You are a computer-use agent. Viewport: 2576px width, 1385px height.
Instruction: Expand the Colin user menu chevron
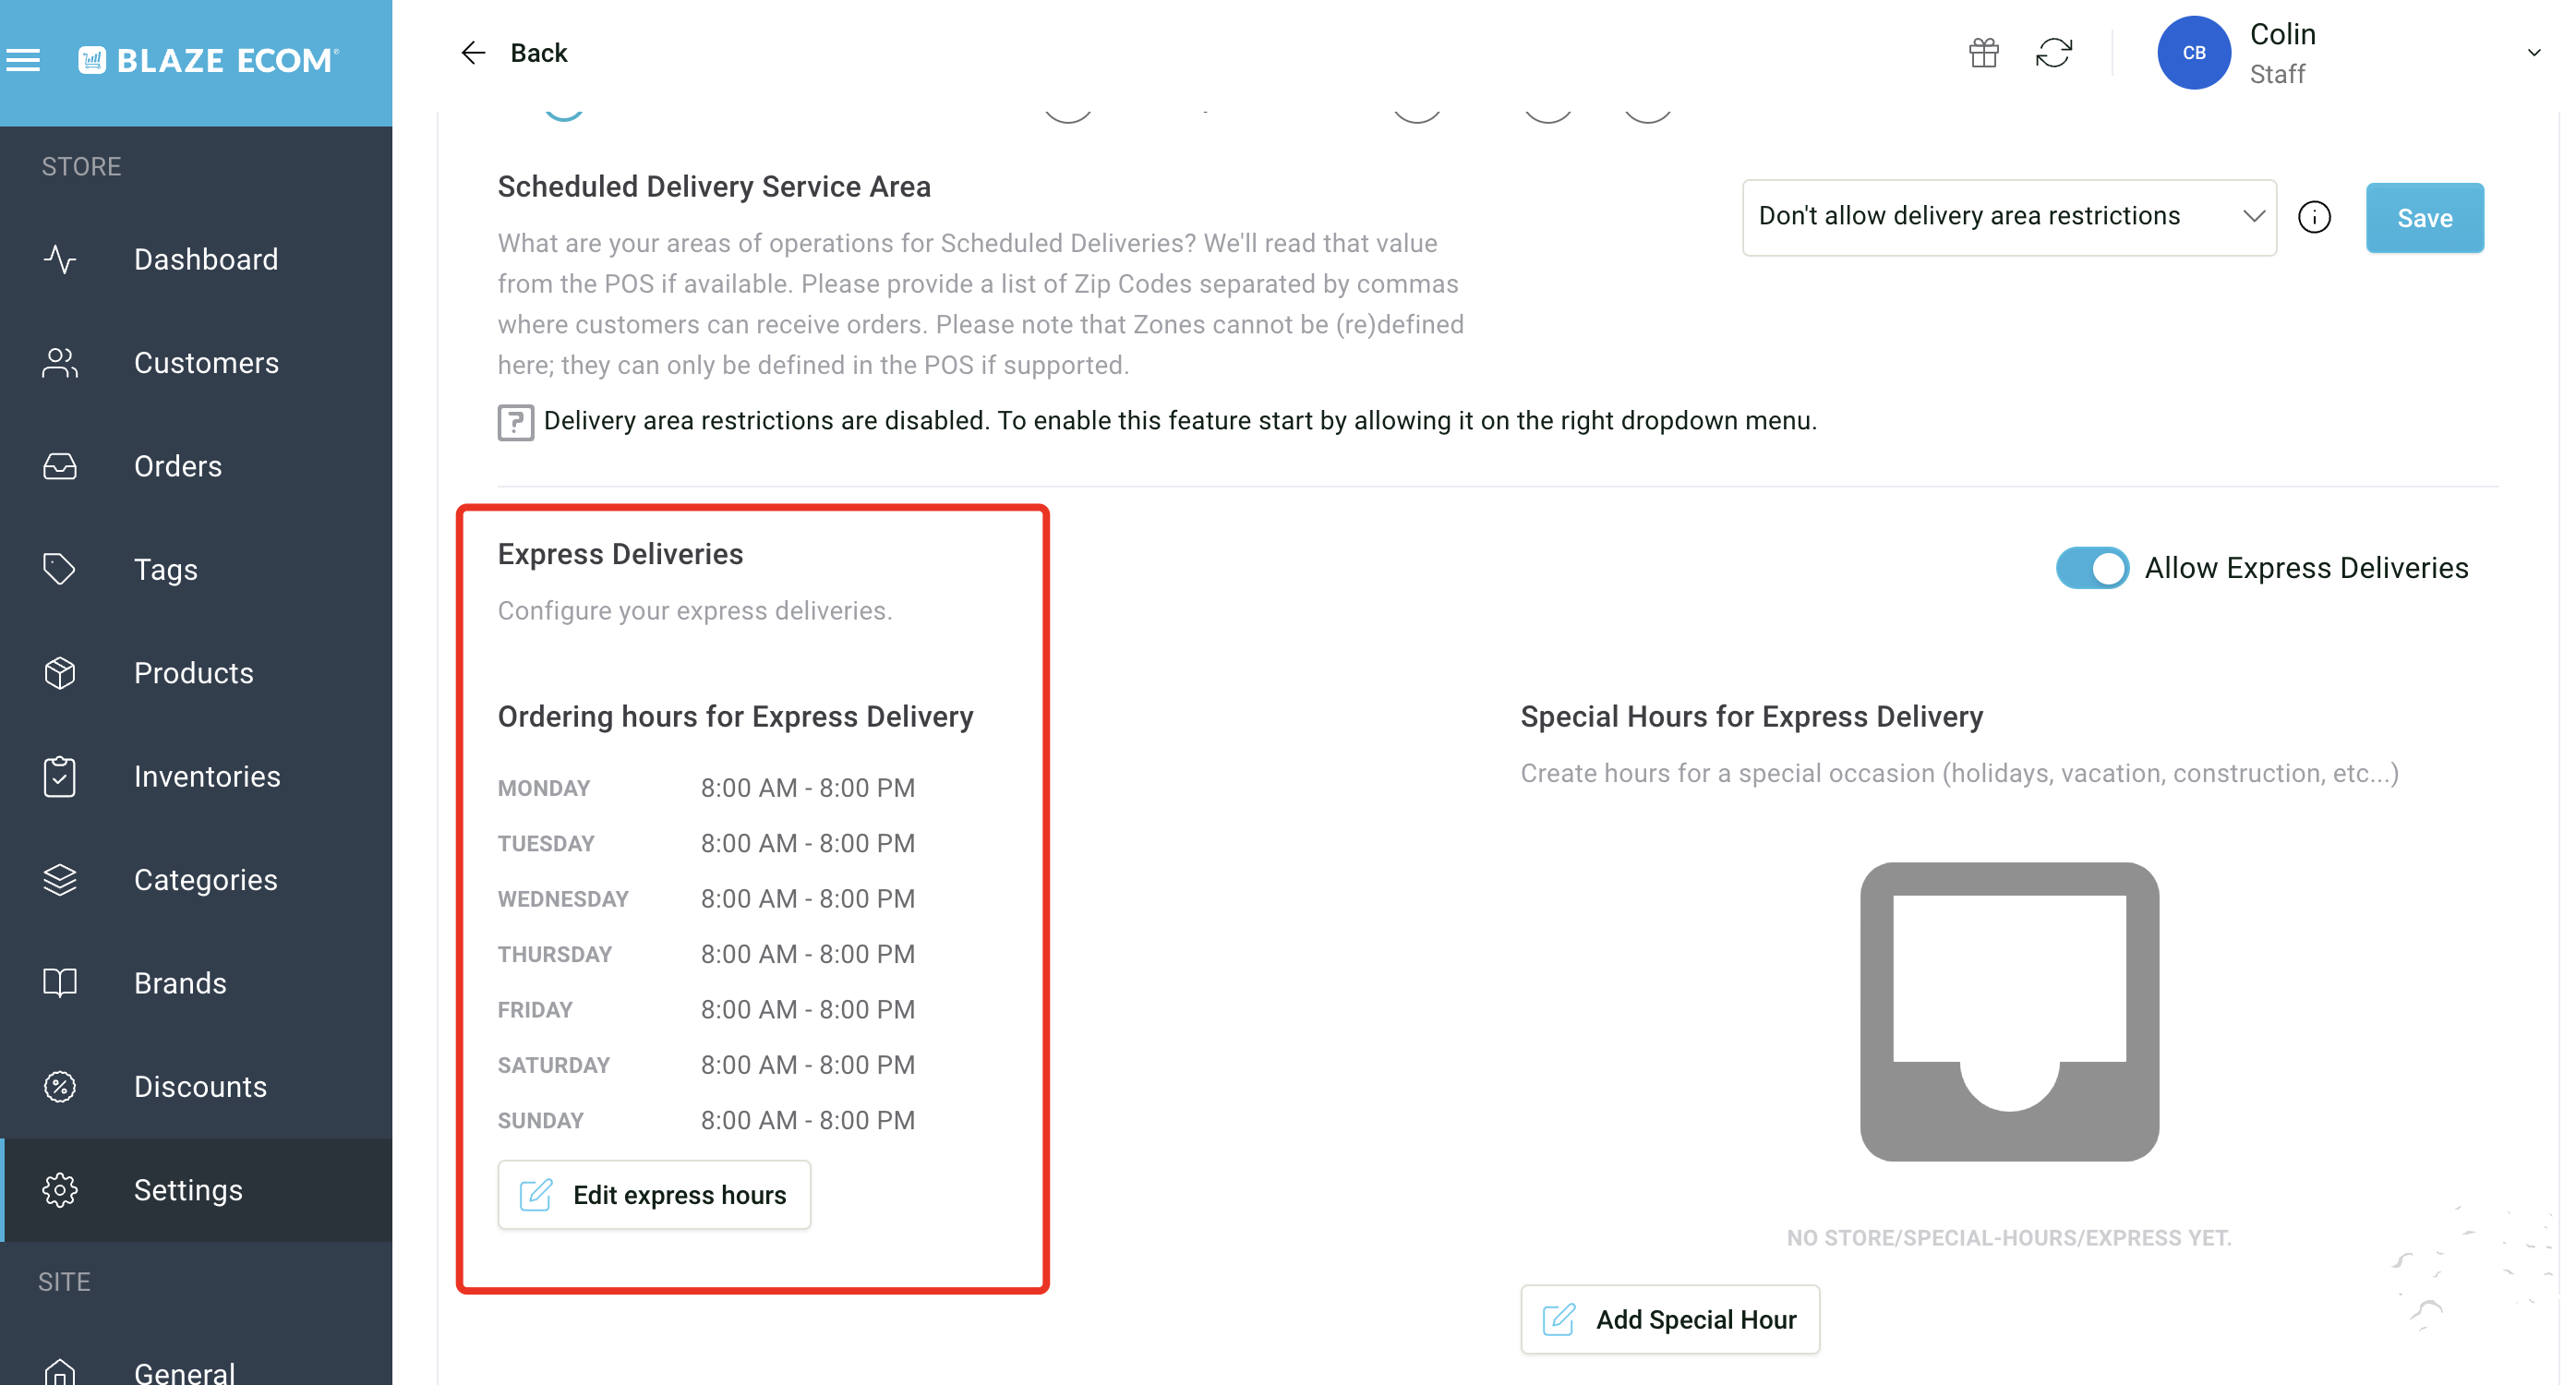[2533, 53]
